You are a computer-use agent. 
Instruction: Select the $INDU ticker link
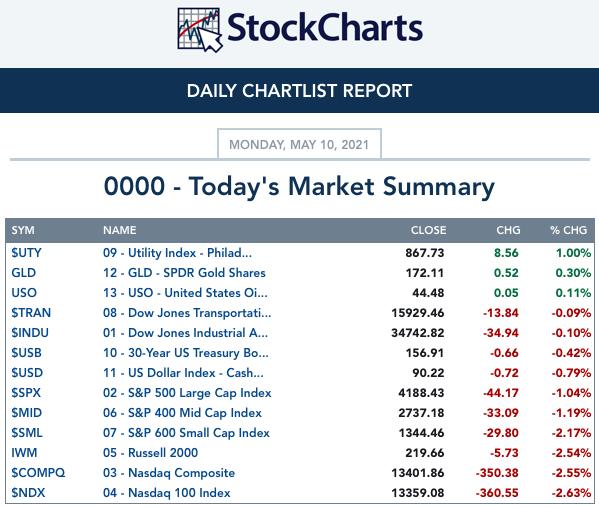tap(30, 333)
